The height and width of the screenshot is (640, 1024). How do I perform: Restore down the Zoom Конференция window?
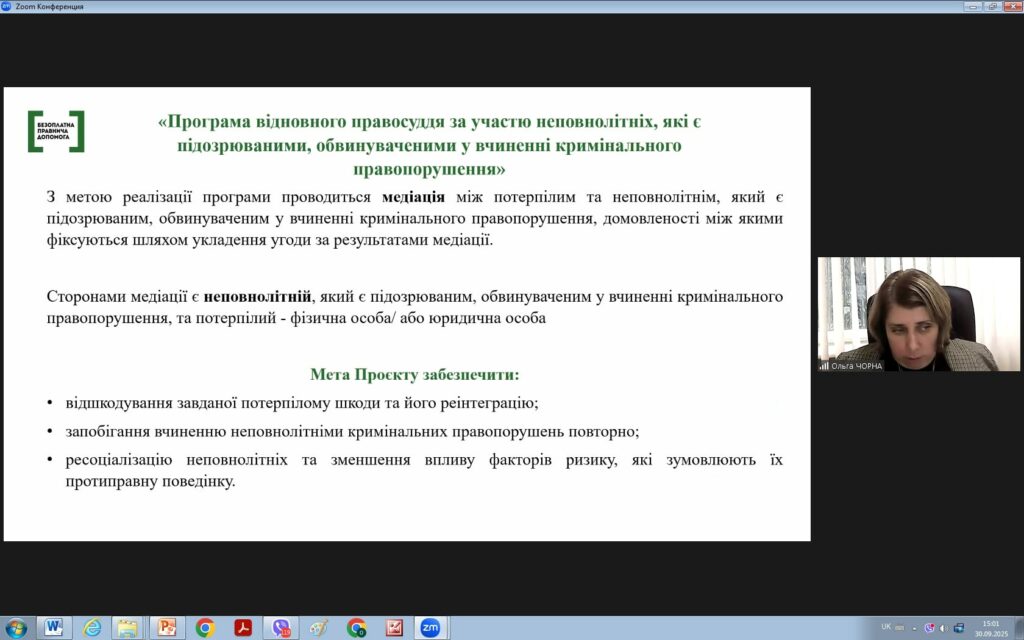pyautogui.click(x=992, y=6)
